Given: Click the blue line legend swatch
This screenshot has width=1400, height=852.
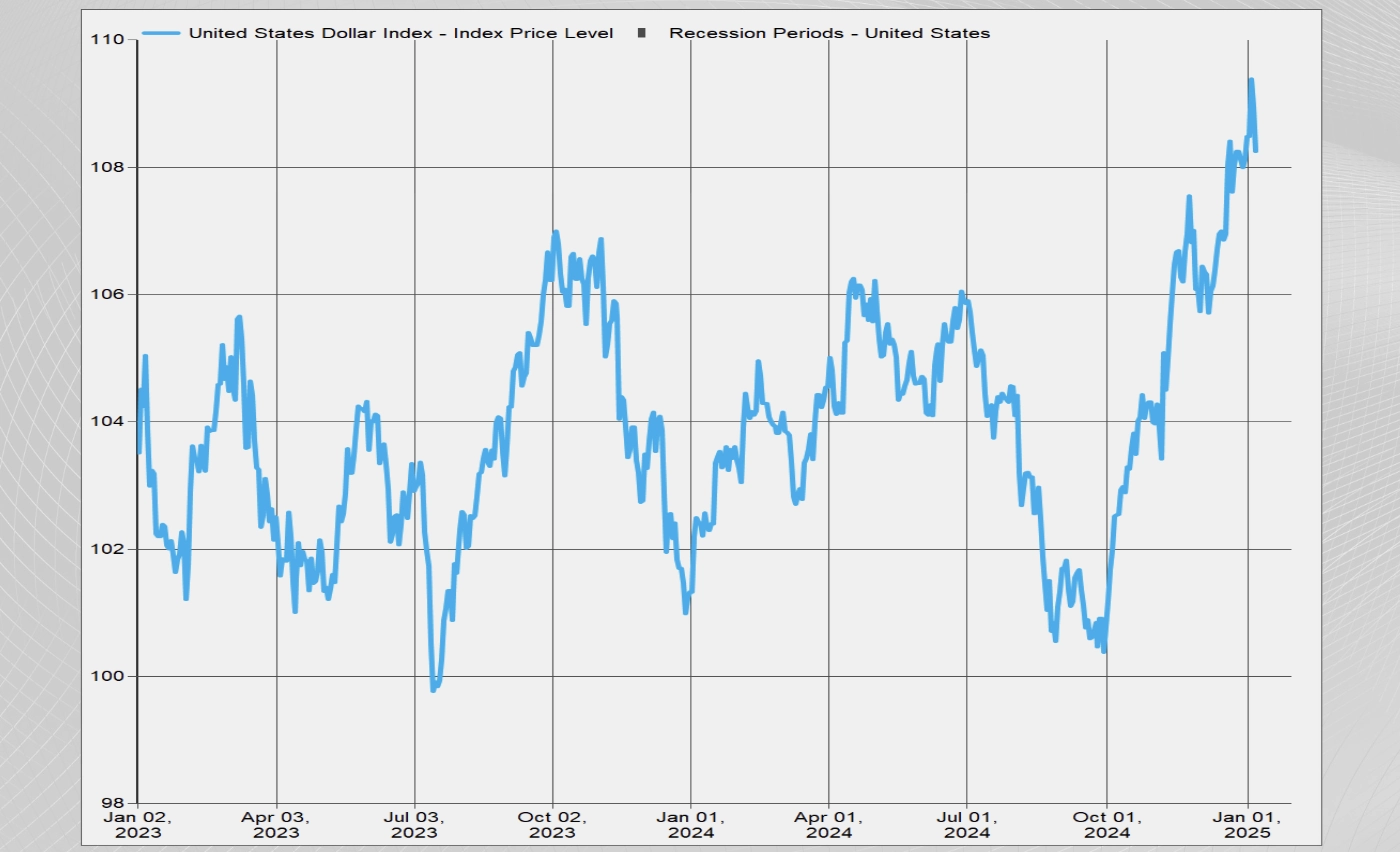Looking at the screenshot, I should tap(162, 33).
